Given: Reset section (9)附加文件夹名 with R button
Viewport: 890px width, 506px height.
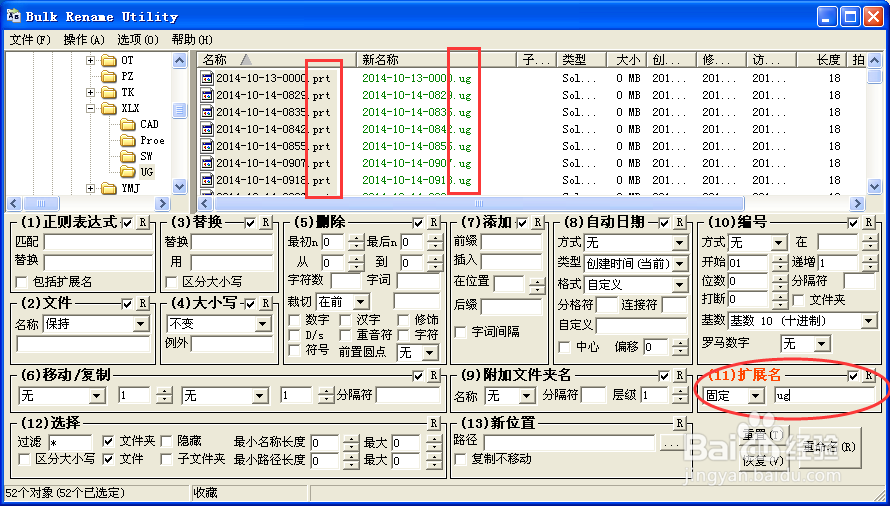Looking at the screenshot, I should 679,375.
